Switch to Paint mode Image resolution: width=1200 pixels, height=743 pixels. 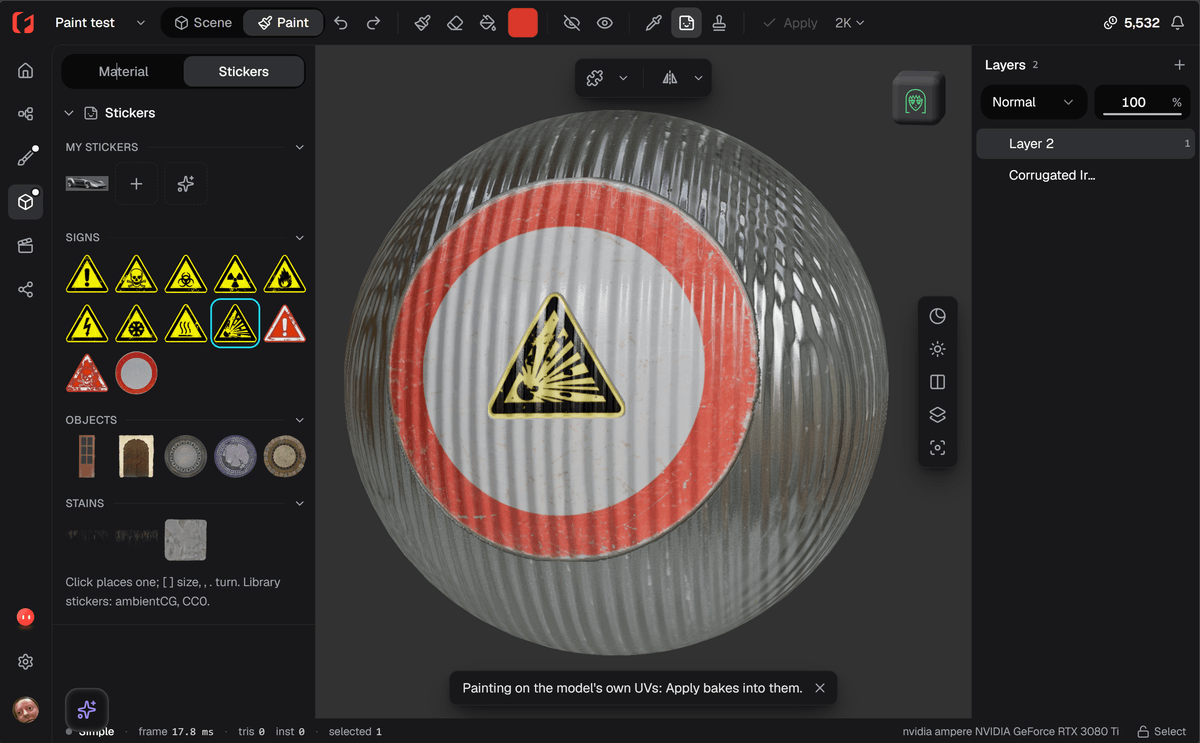click(283, 22)
